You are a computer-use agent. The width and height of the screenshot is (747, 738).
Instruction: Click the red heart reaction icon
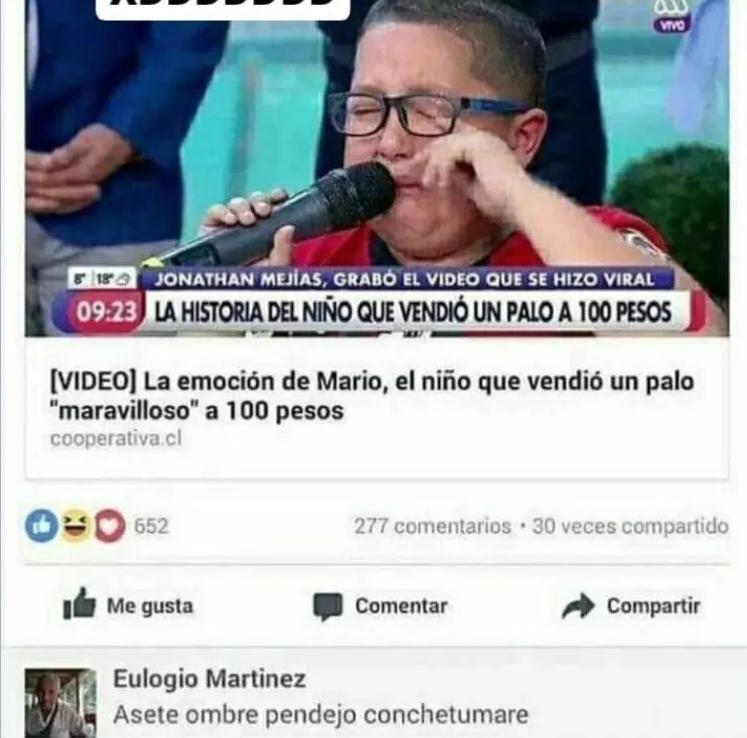pos(110,526)
